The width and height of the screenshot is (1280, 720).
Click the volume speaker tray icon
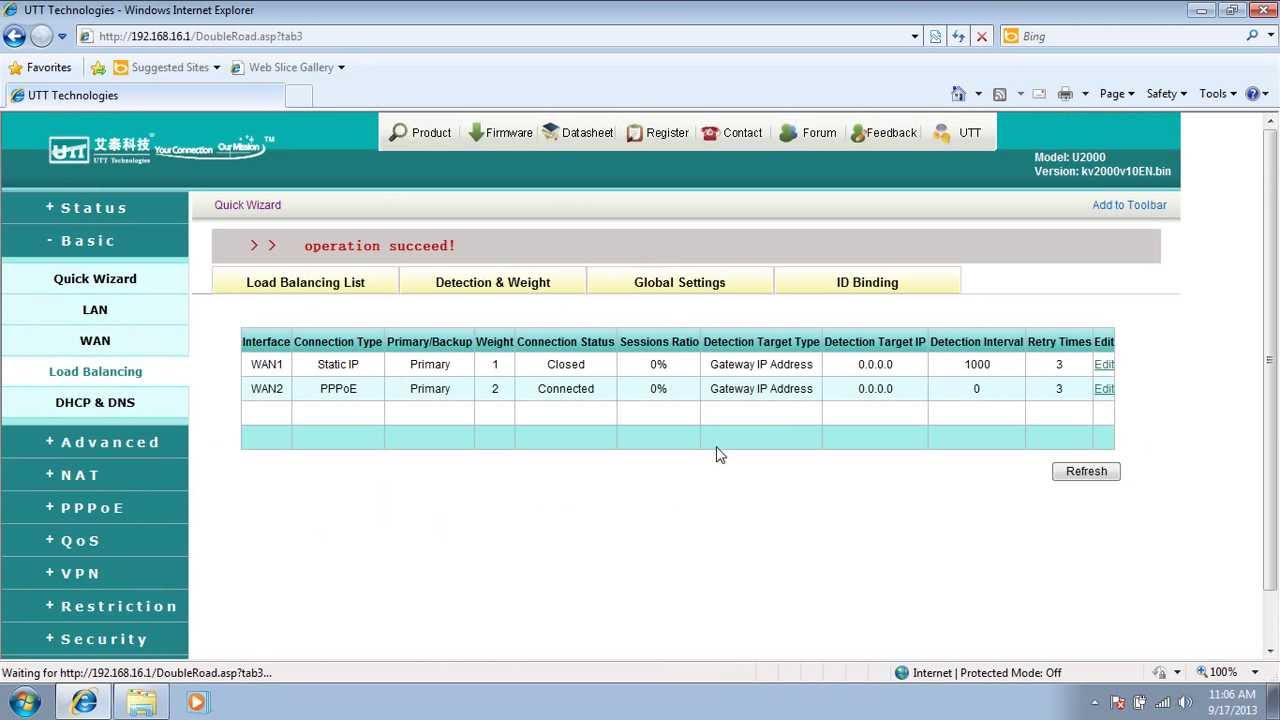click(x=1185, y=702)
